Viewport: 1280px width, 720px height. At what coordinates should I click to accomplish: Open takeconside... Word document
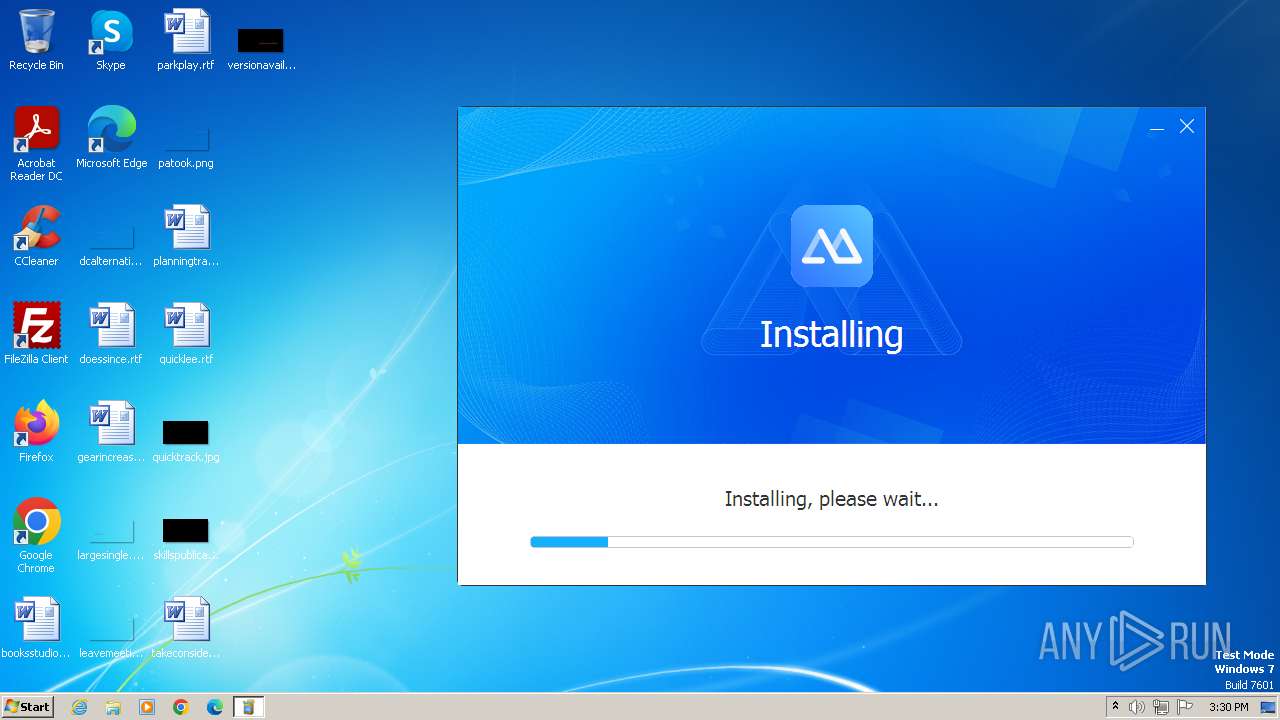click(x=186, y=628)
